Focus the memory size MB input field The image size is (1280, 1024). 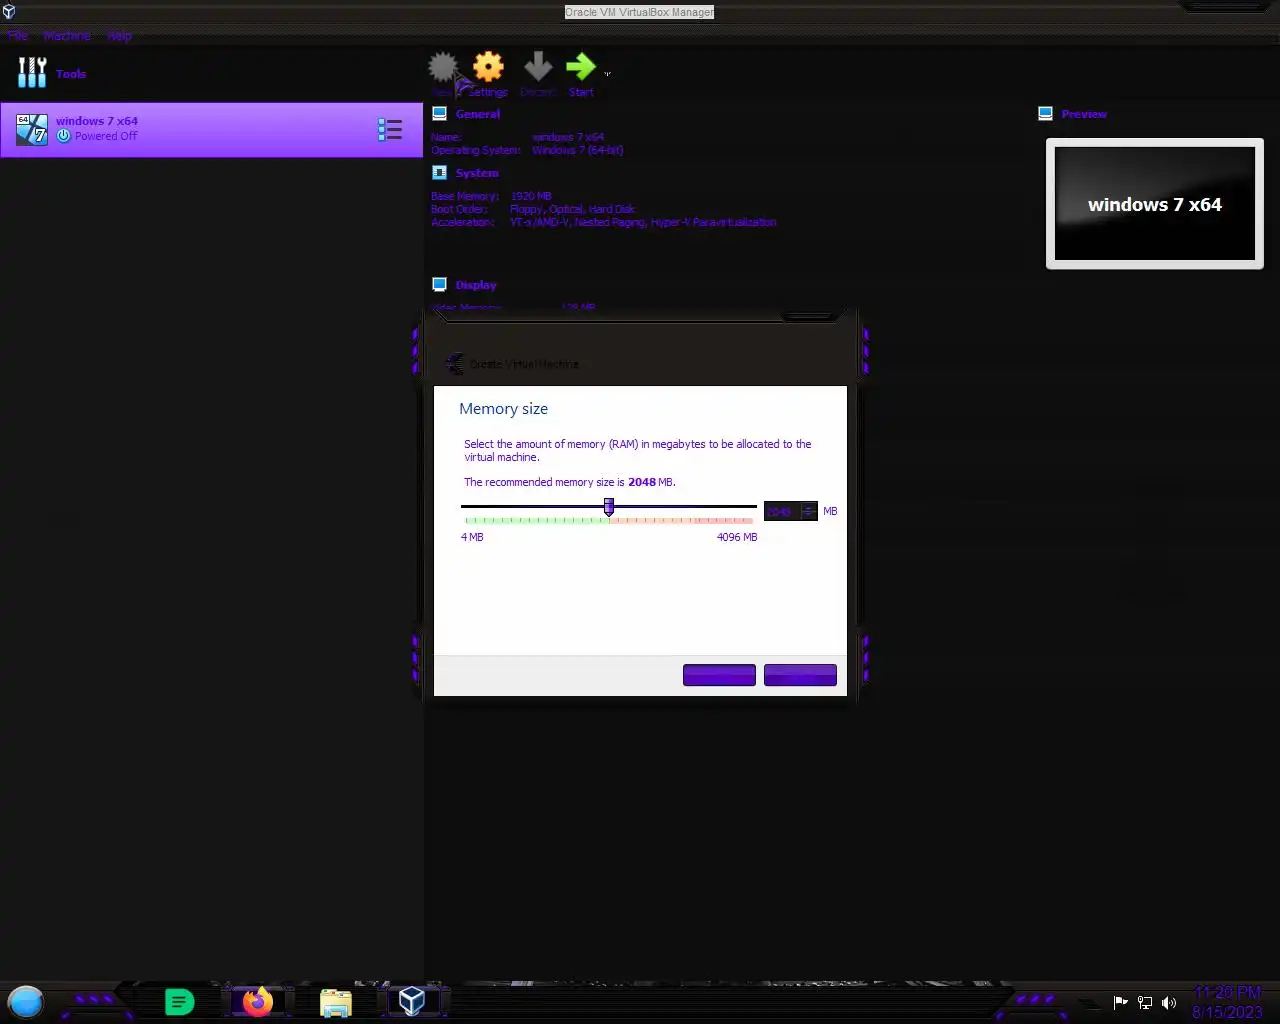(781, 511)
